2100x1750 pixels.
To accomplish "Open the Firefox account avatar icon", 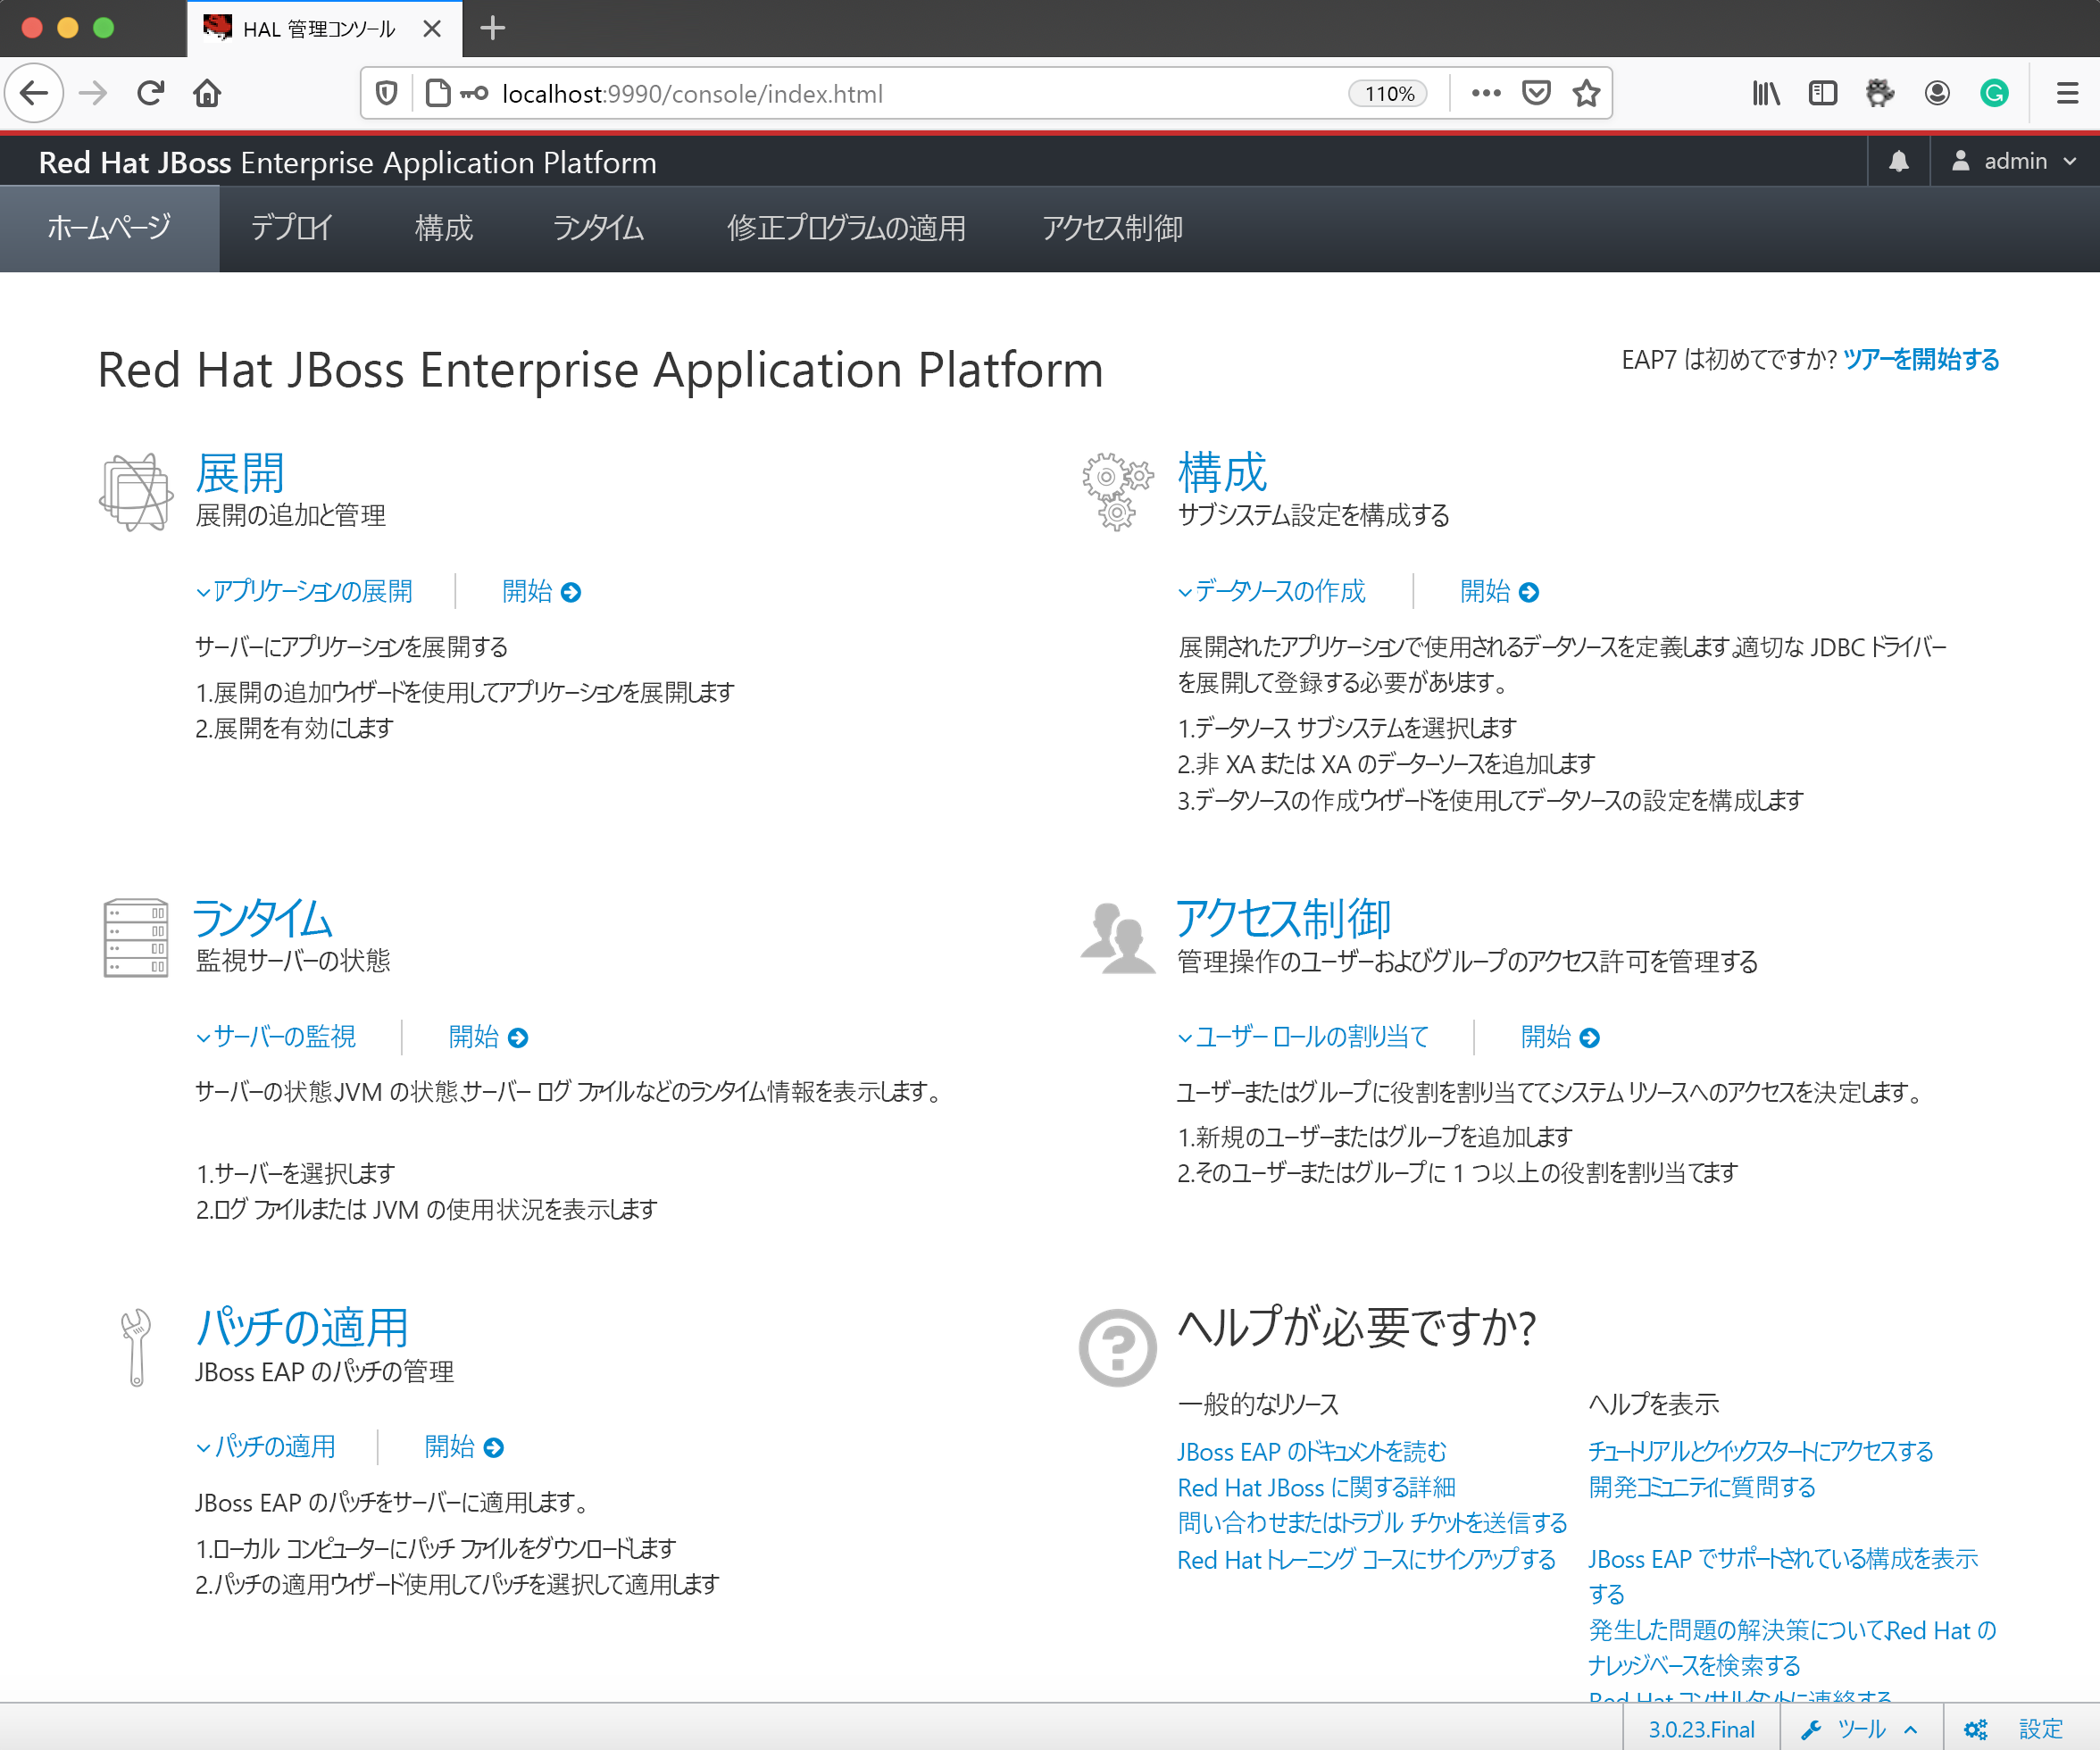I will click(1937, 93).
